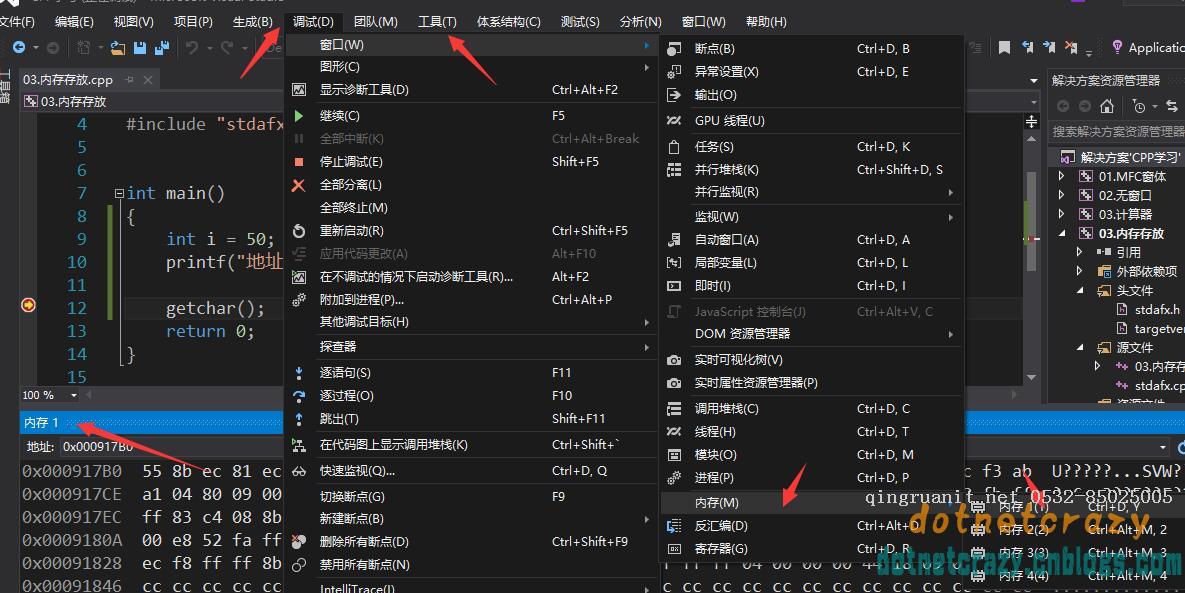
Task: Click the 输出(O) window icon
Action: (674, 95)
